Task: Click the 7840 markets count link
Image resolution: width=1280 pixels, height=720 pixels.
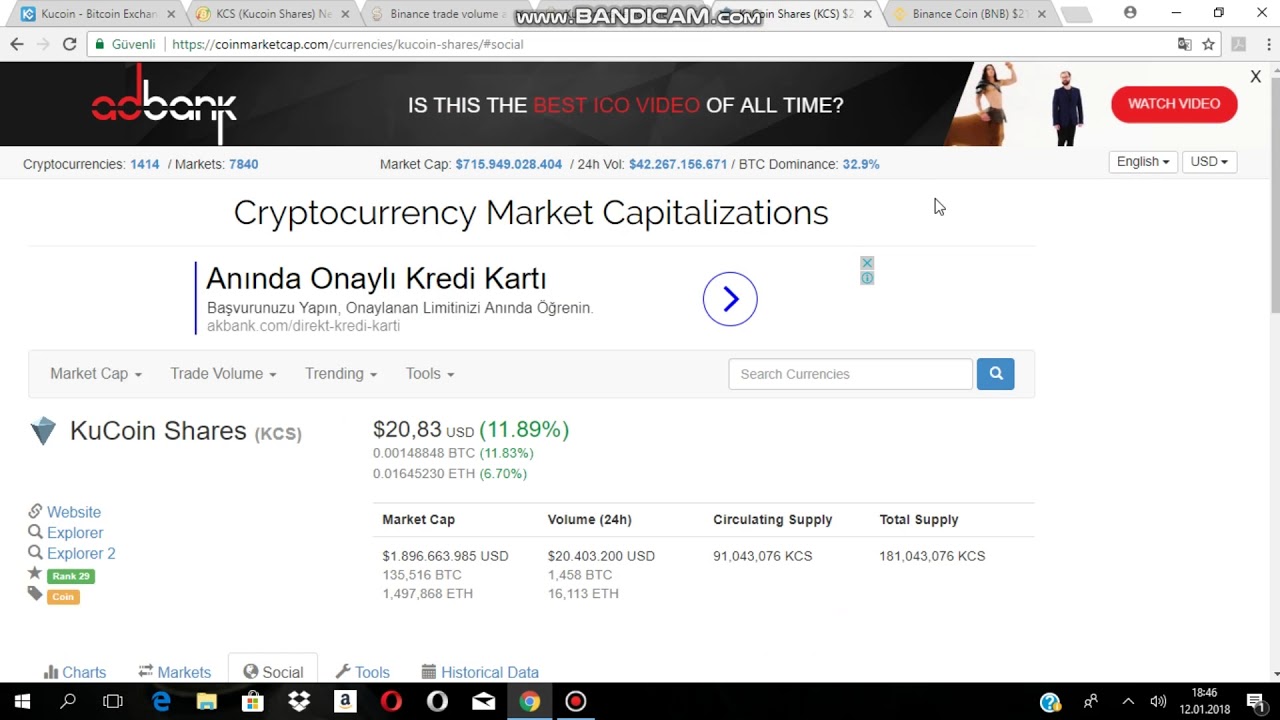Action: coord(244,164)
